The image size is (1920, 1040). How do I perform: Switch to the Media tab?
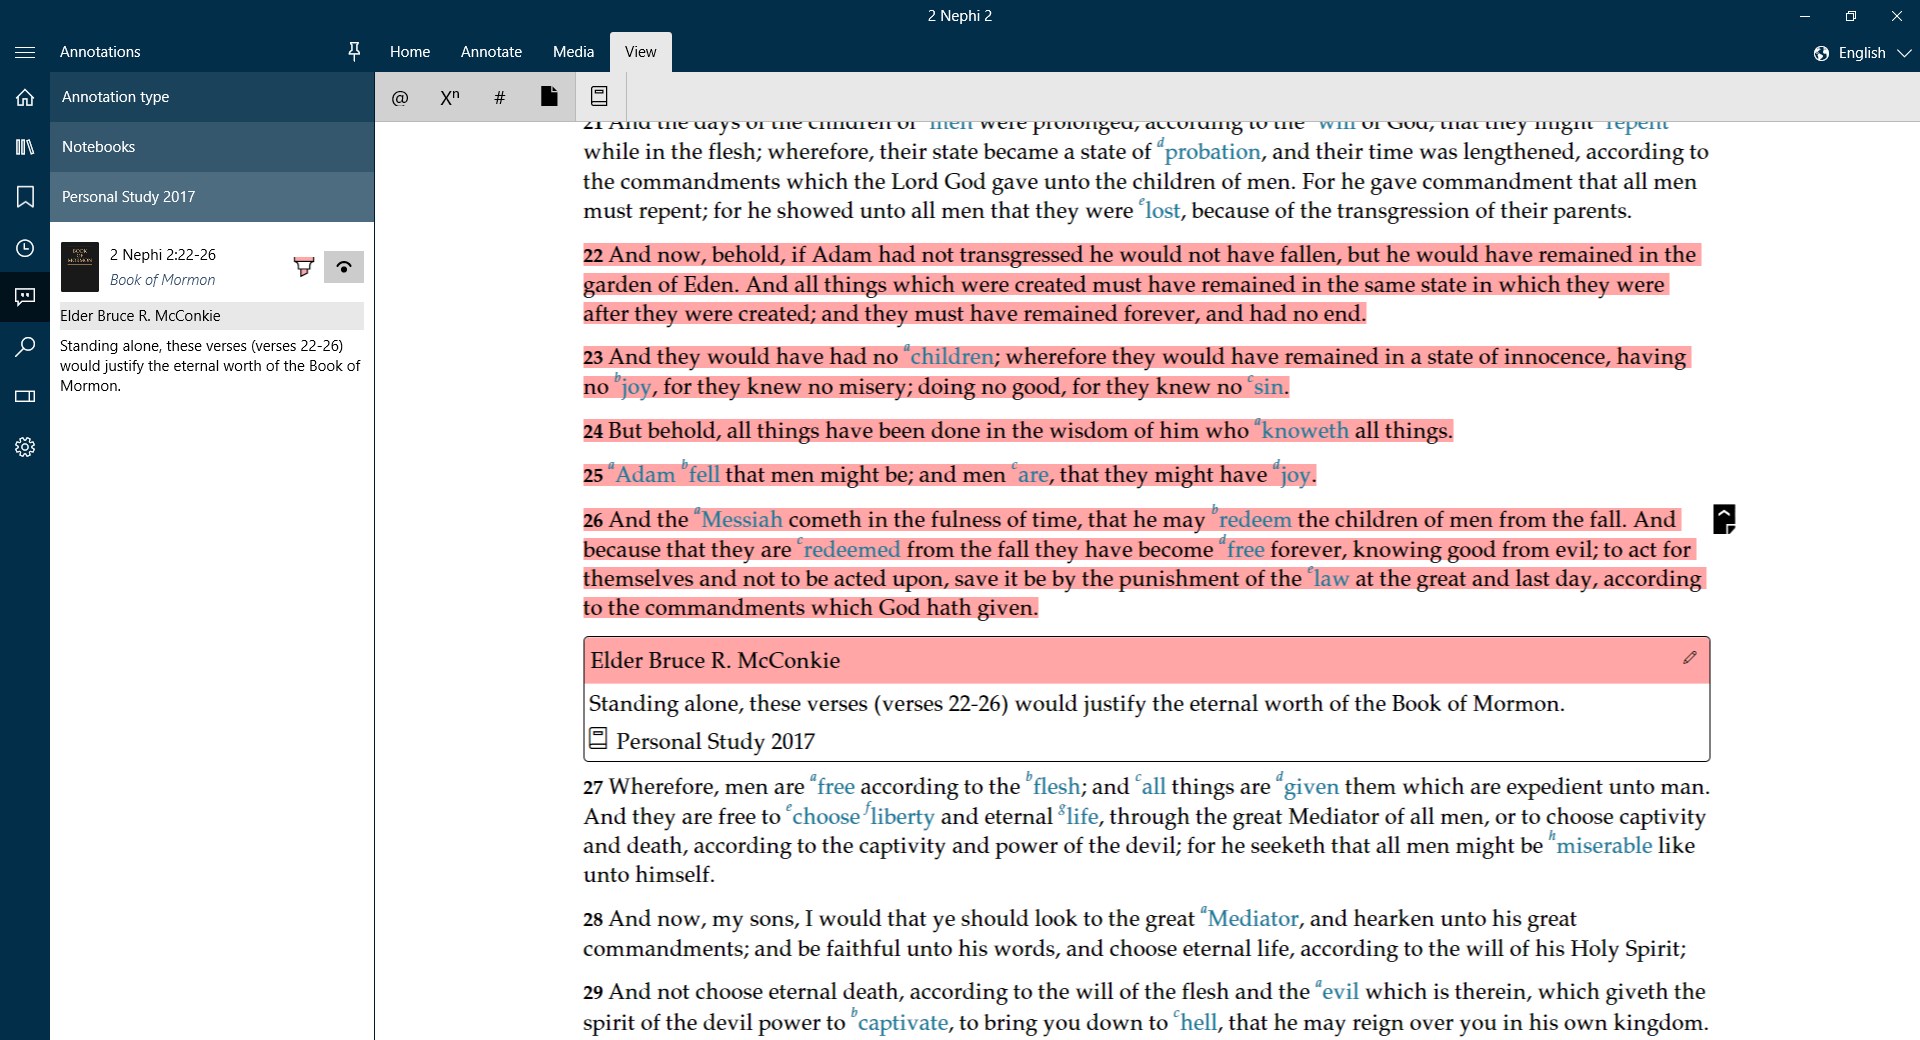coord(573,51)
